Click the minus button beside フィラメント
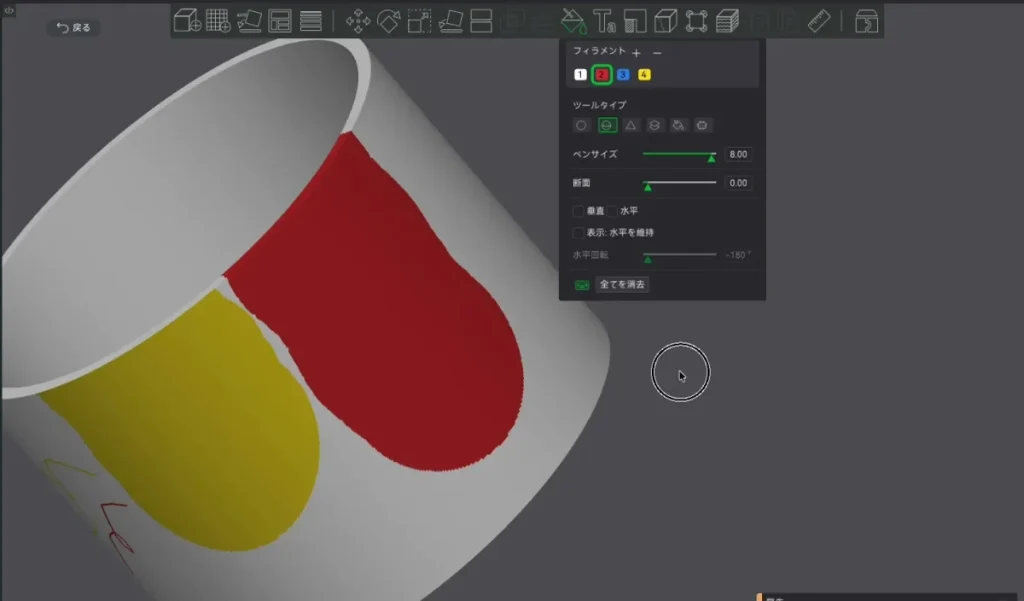 [x=657, y=53]
